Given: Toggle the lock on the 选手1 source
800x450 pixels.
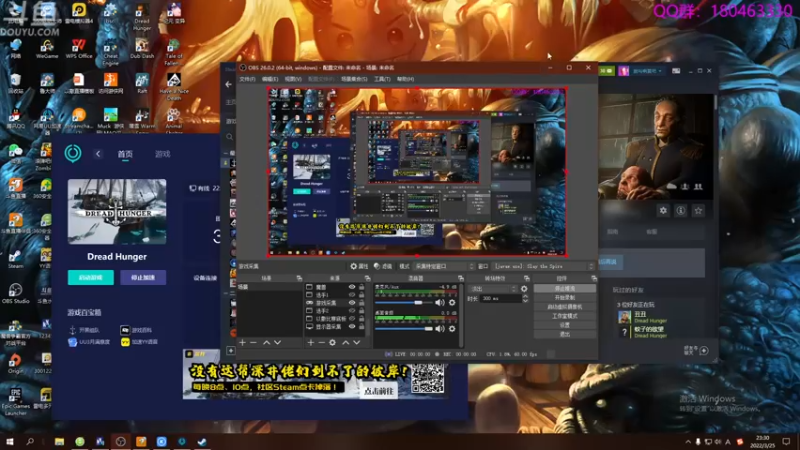Looking at the screenshot, I should [361, 295].
